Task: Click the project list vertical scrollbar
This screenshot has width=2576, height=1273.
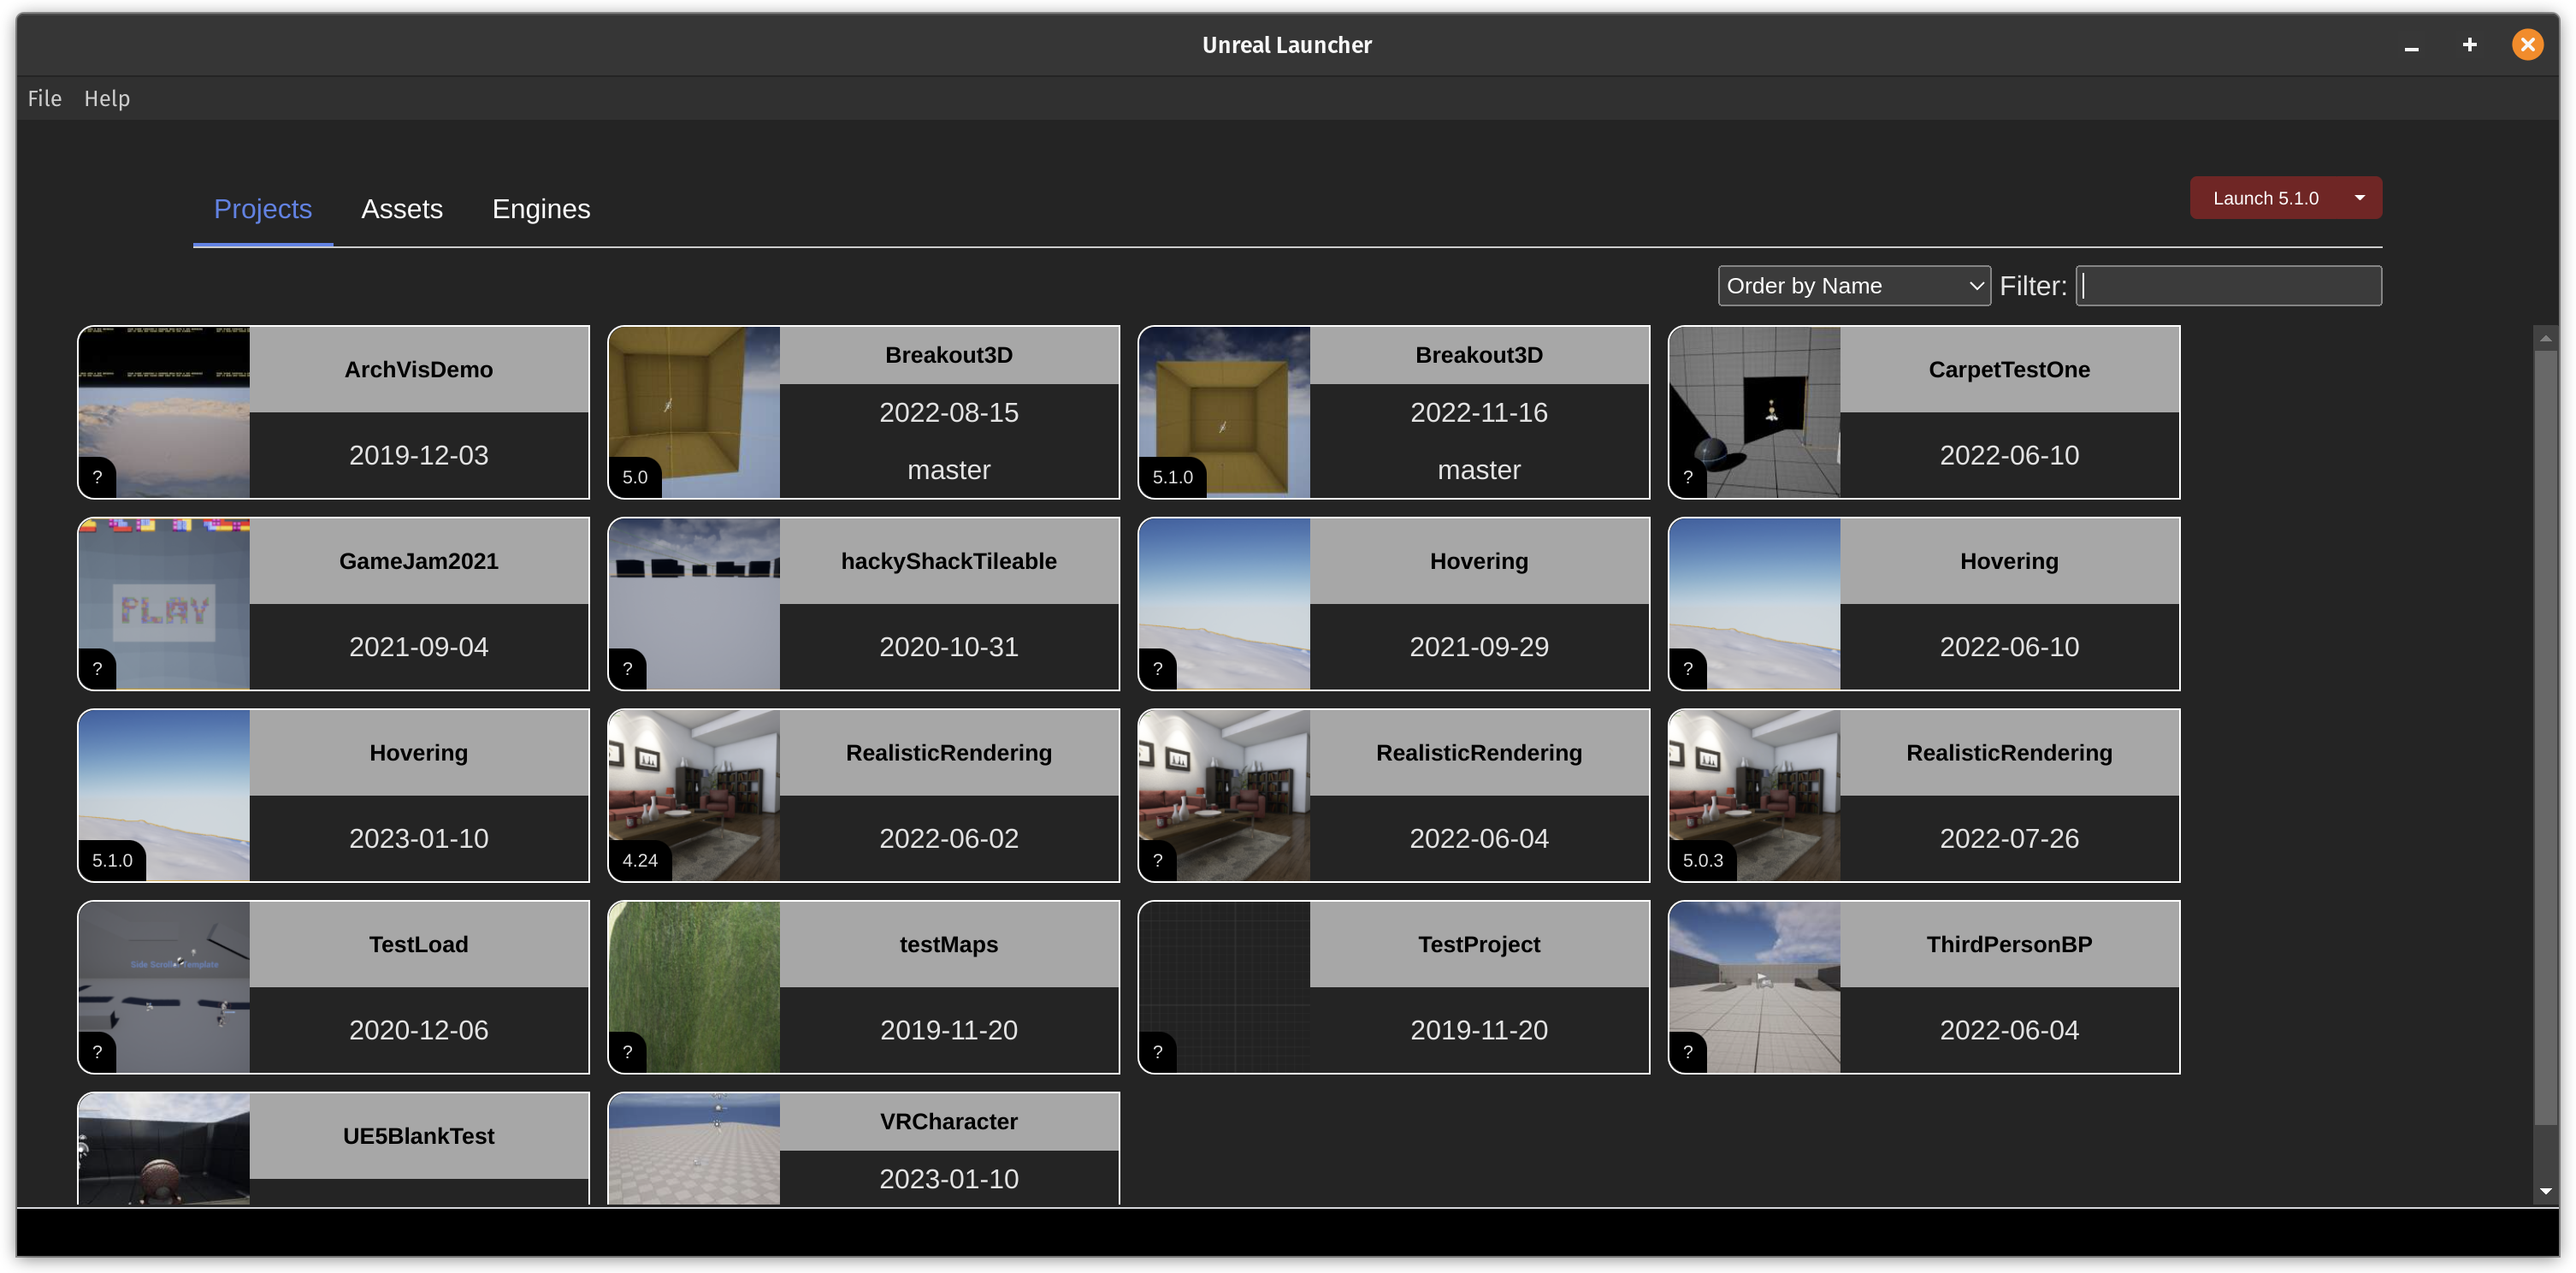Action: 2545,738
